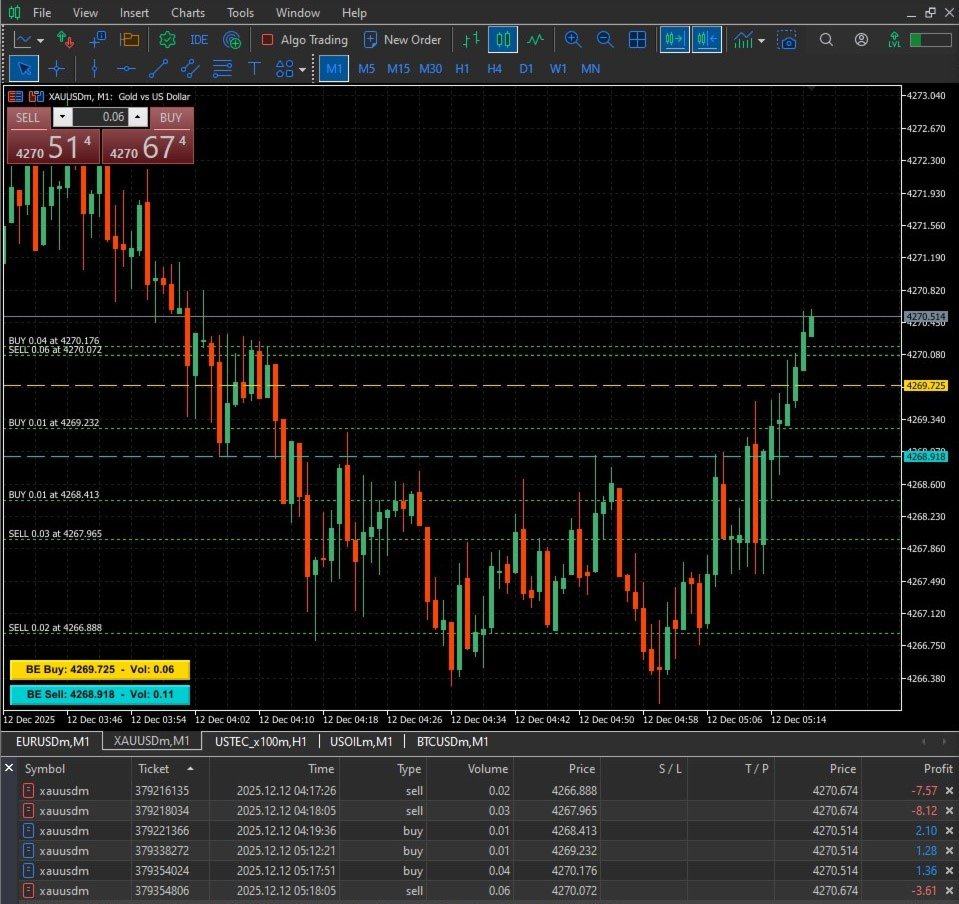The width and height of the screenshot is (959, 904).
Task: Switch chart to bar chart style
Action: (471, 40)
